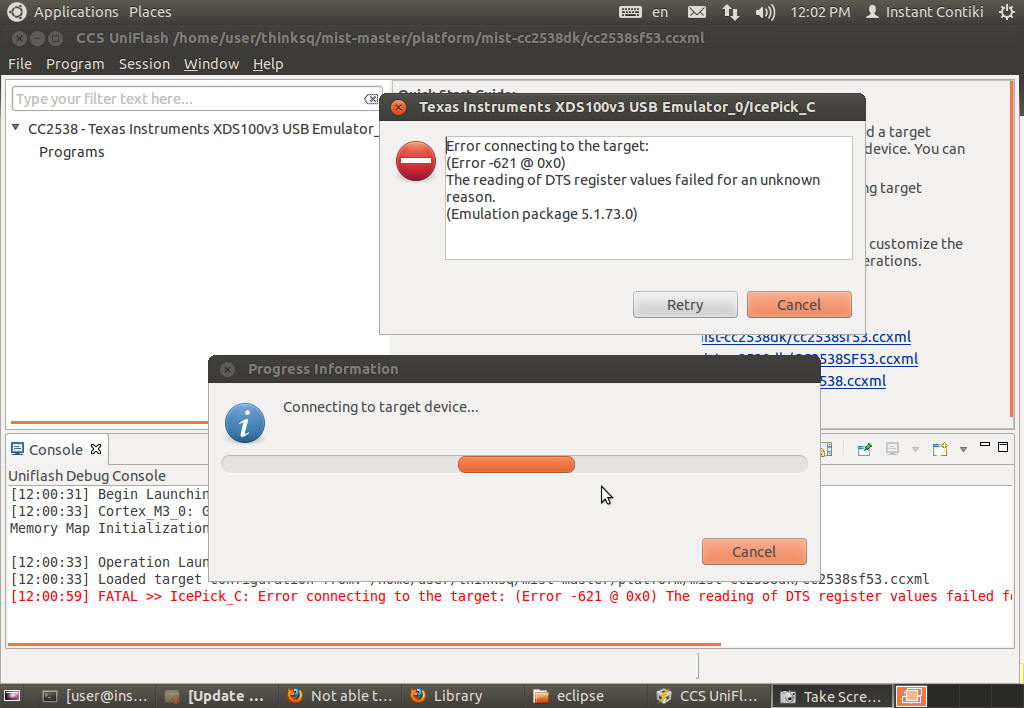
Task: Cancel the Progress Information dialog
Action: point(754,552)
